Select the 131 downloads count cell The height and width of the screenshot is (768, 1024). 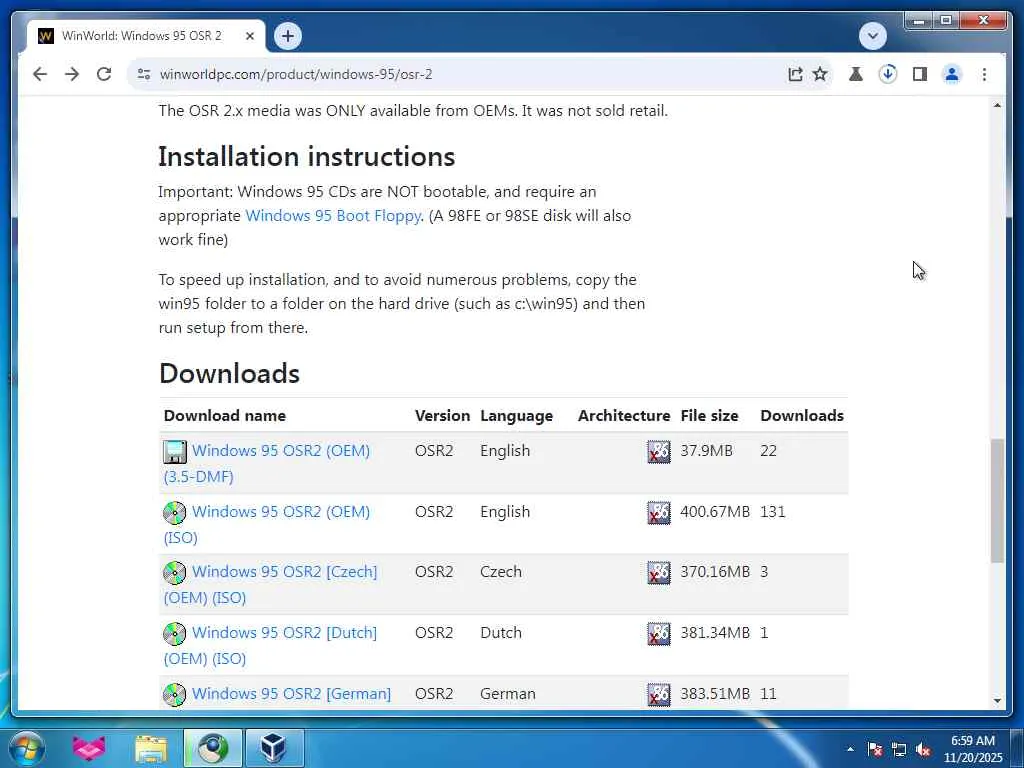(773, 511)
